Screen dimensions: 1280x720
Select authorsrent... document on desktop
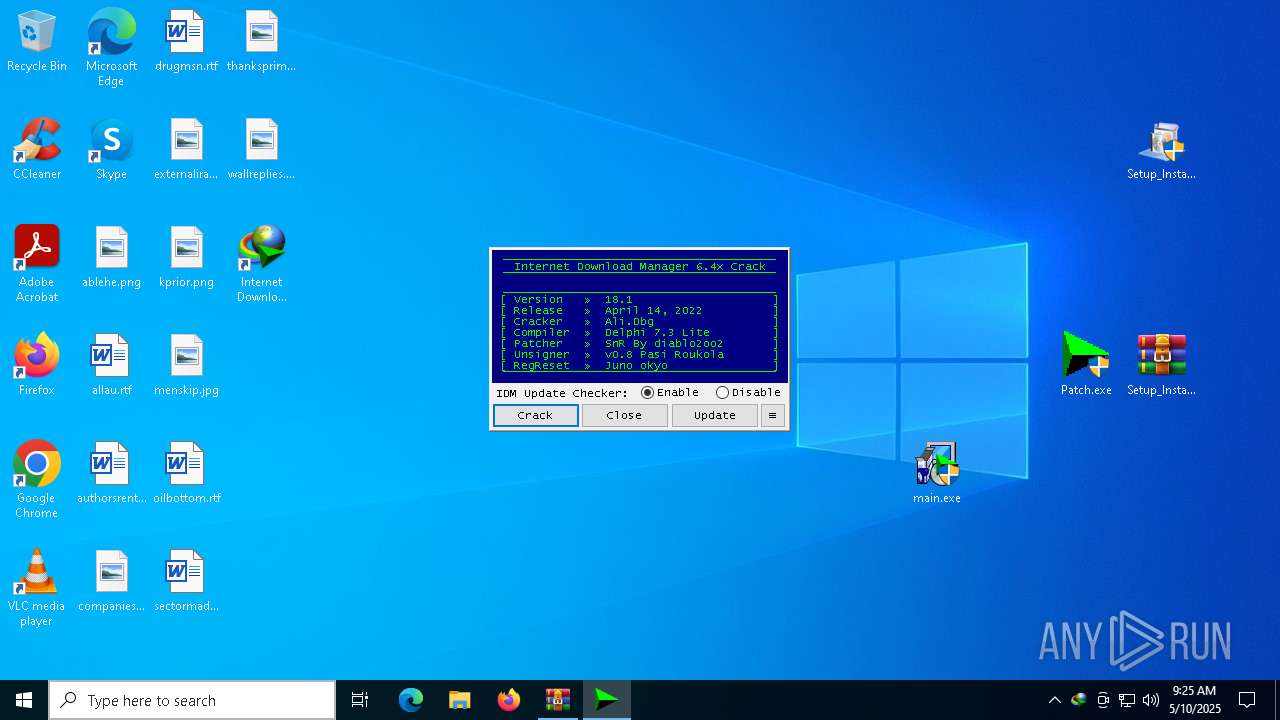tap(111, 474)
